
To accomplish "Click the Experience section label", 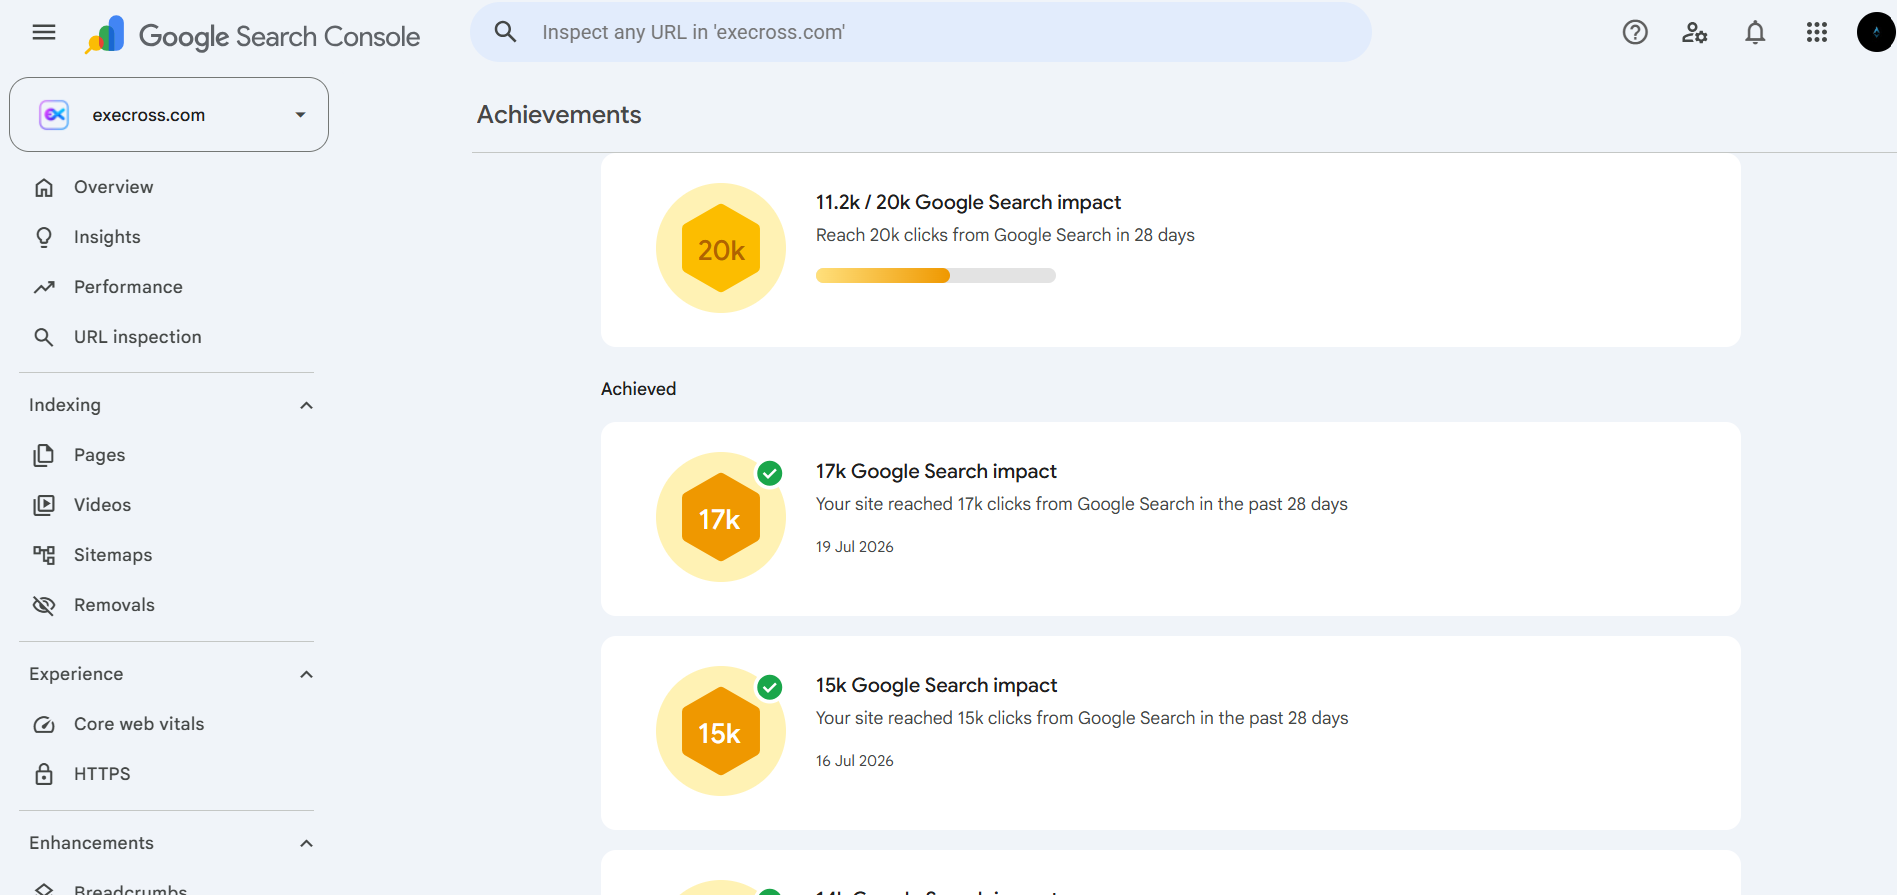I will [x=76, y=674].
